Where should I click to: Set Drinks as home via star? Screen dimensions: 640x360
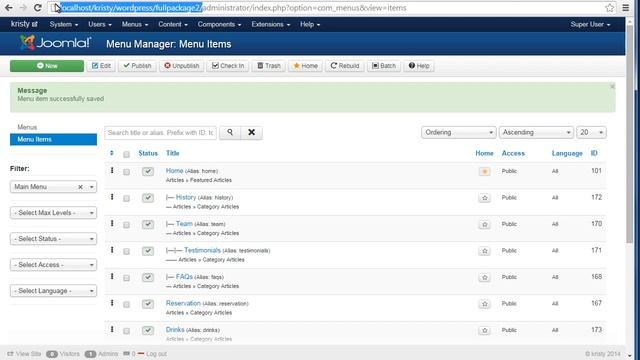pyautogui.click(x=484, y=331)
